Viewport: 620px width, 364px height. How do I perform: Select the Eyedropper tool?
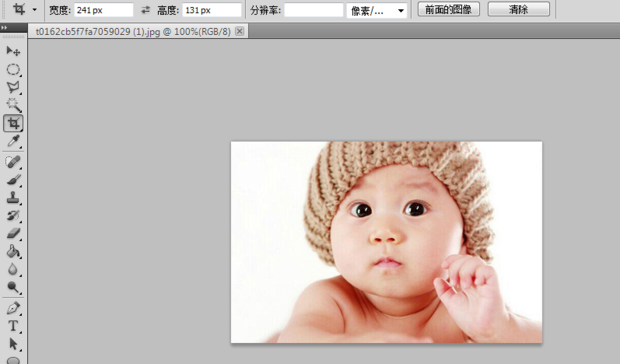[x=13, y=141]
